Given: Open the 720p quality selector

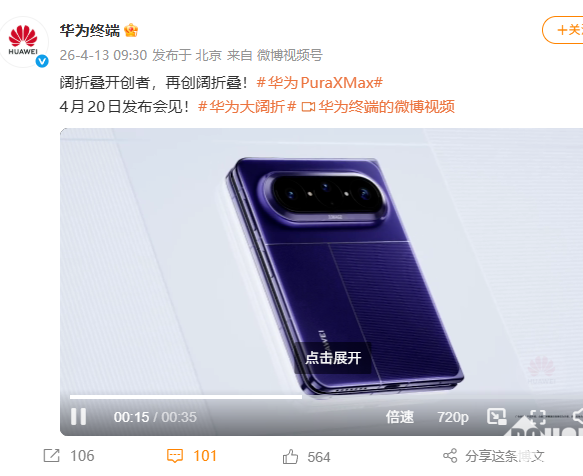Looking at the screenshot, I should 453,417.
